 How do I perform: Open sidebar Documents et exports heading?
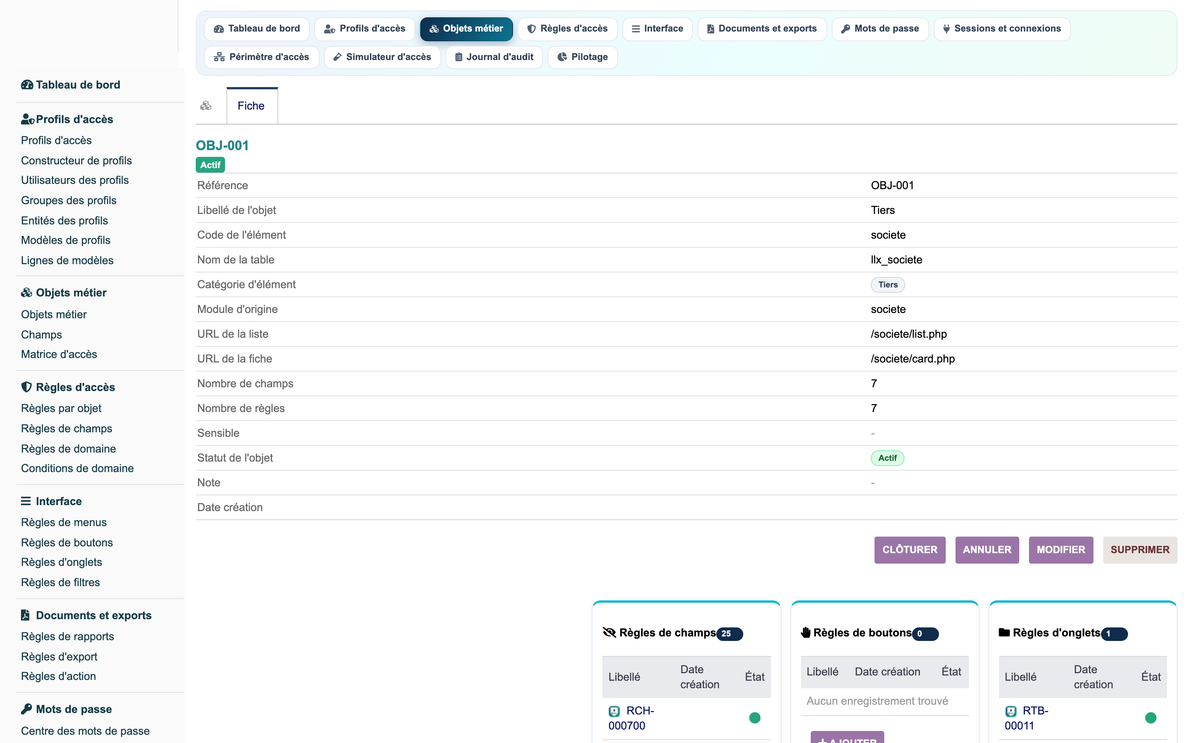click(x=86, y=615)
